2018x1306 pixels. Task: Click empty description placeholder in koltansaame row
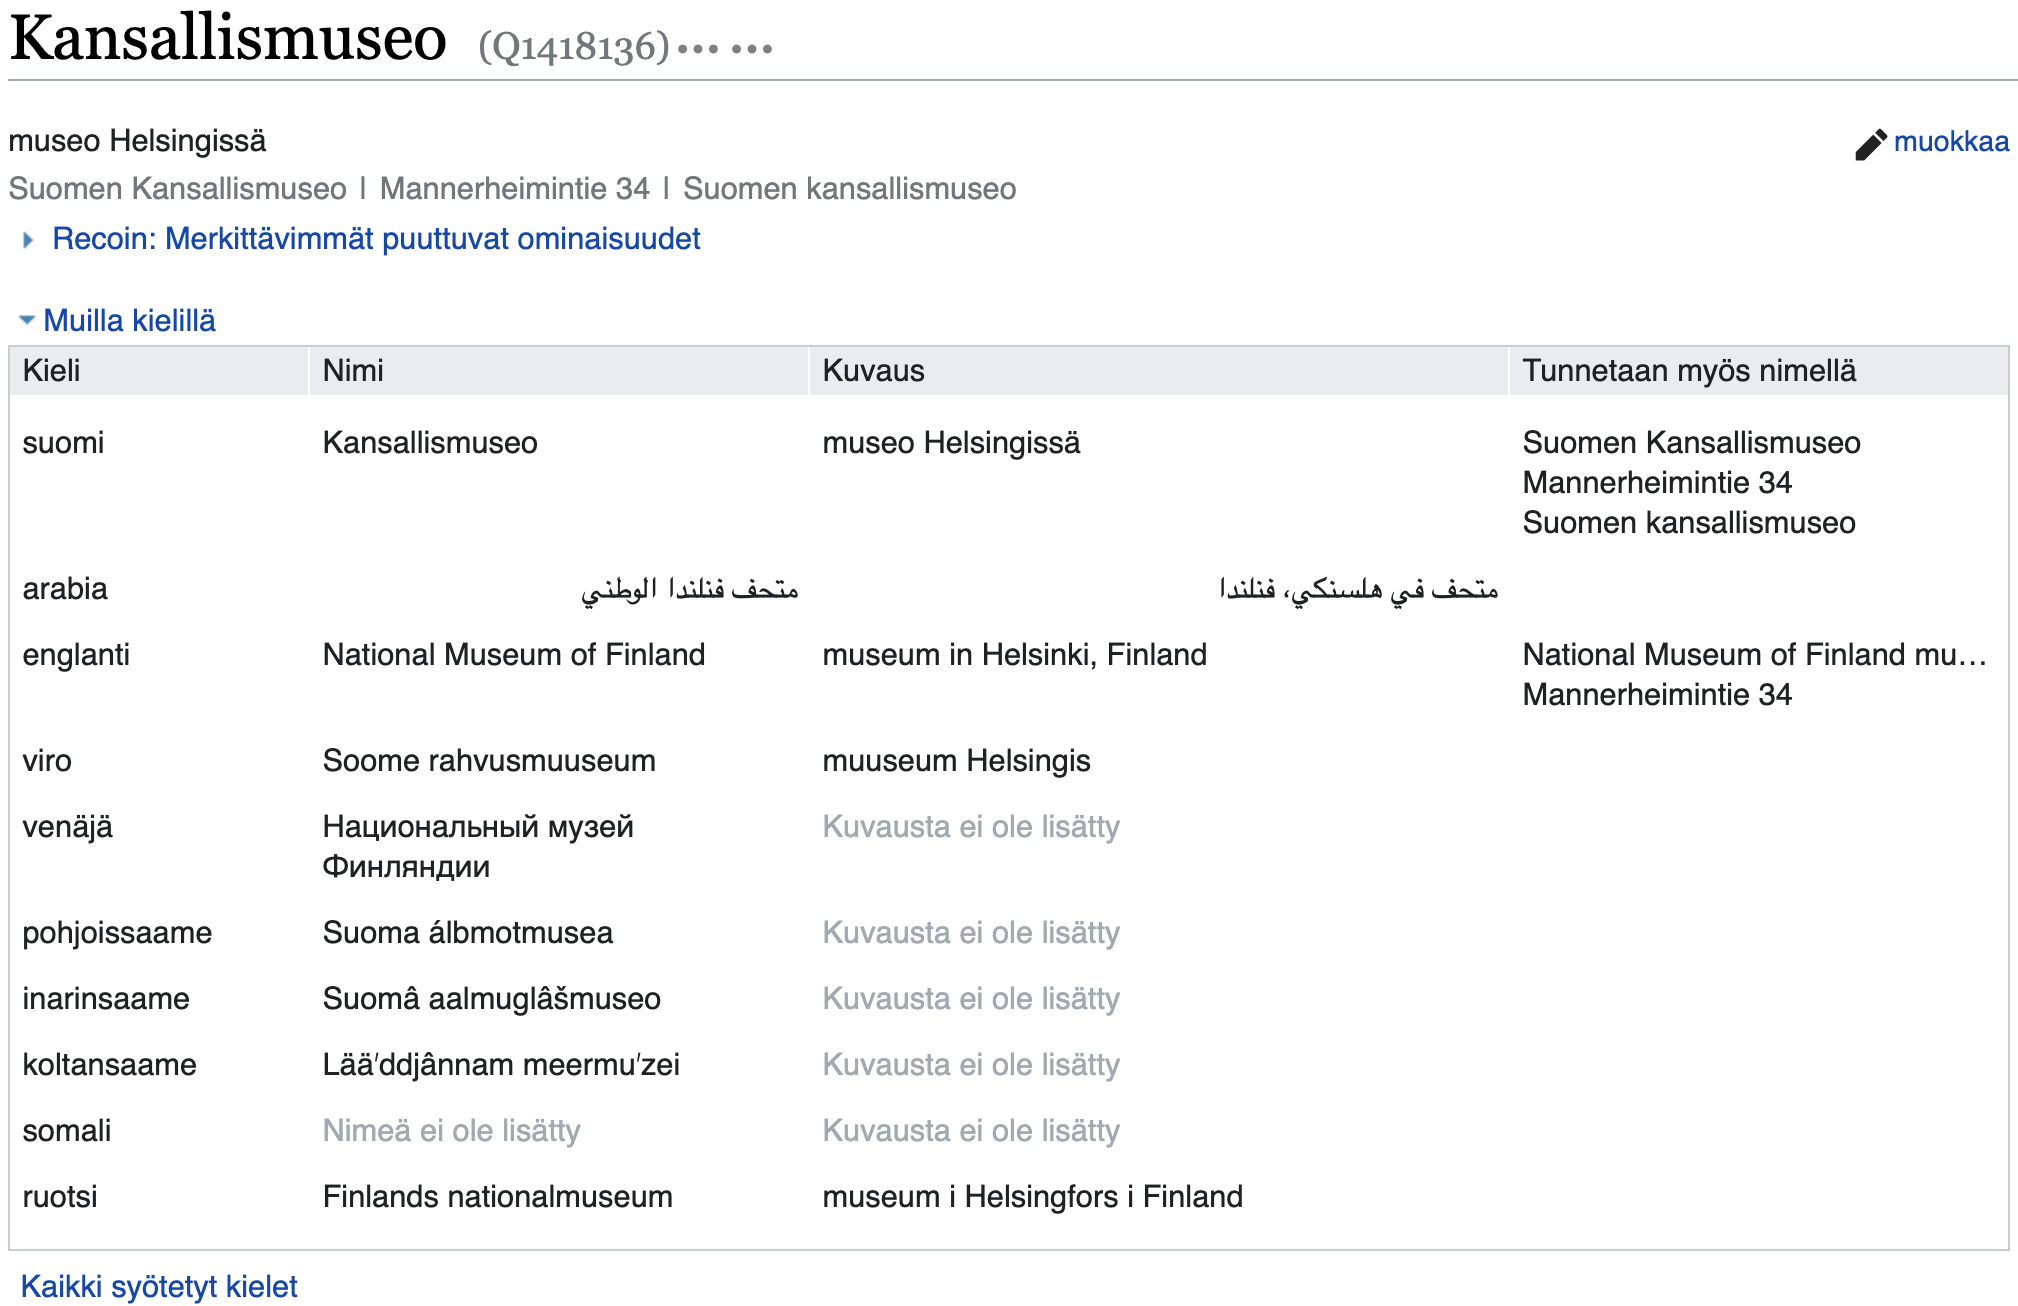[971, 1065]
